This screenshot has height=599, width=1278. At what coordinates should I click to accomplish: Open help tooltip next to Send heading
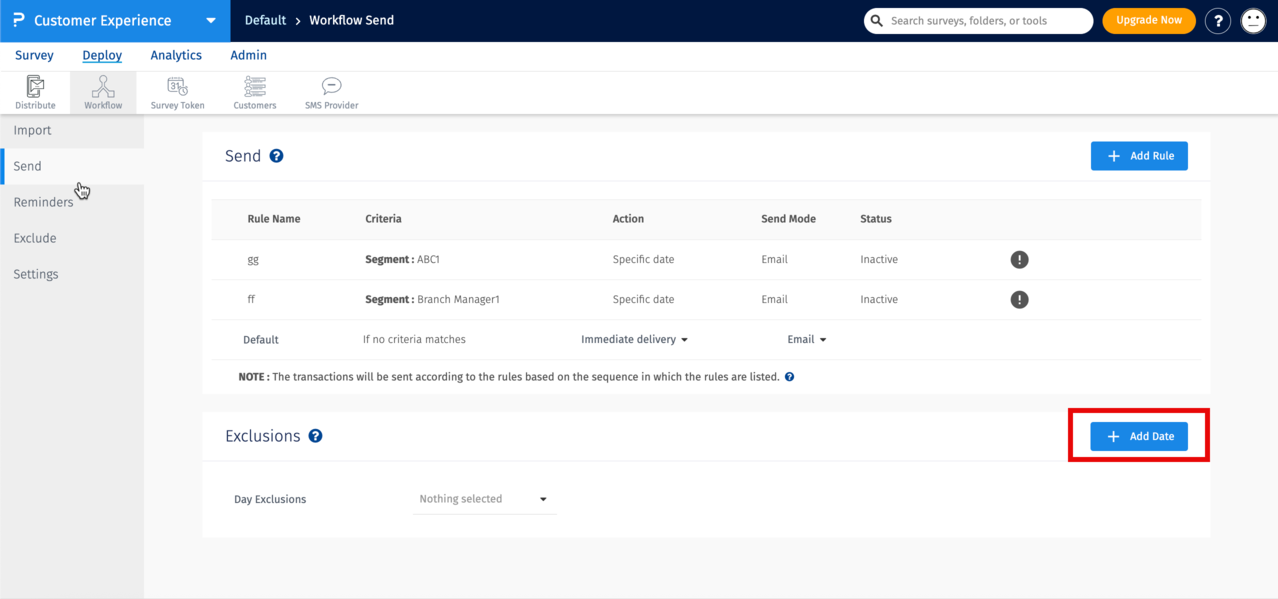coord(277,156)
